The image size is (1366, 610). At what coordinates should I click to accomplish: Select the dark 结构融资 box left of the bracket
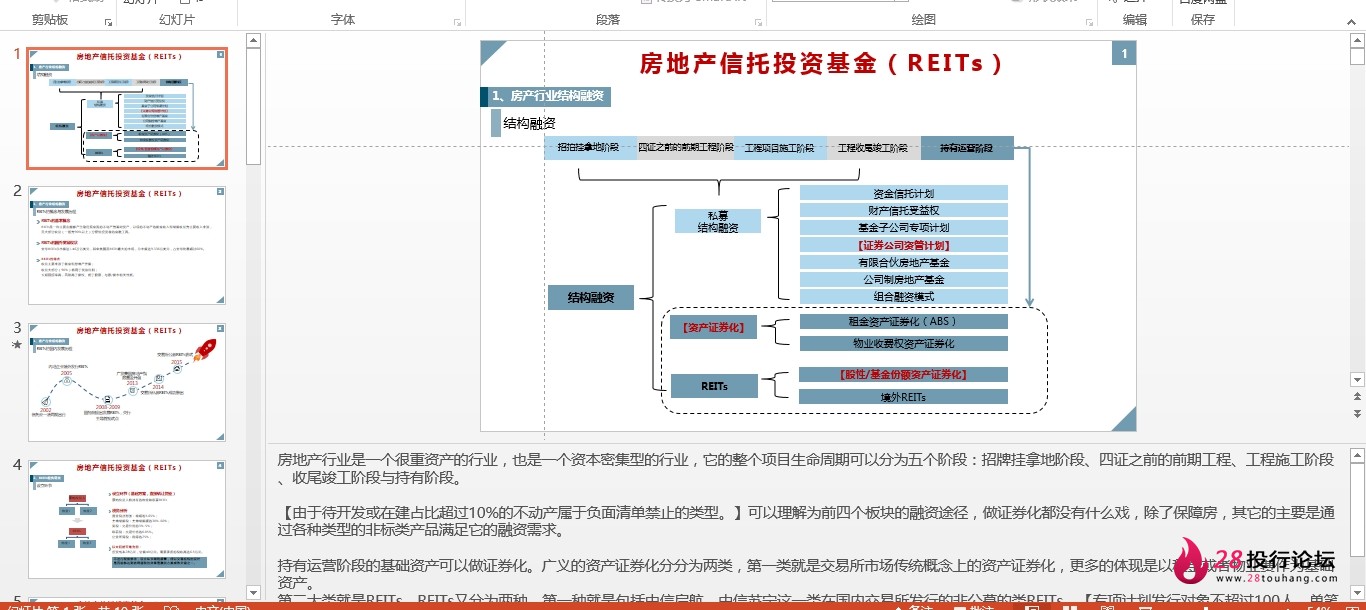pyautogui.click(x=591, y=297)
